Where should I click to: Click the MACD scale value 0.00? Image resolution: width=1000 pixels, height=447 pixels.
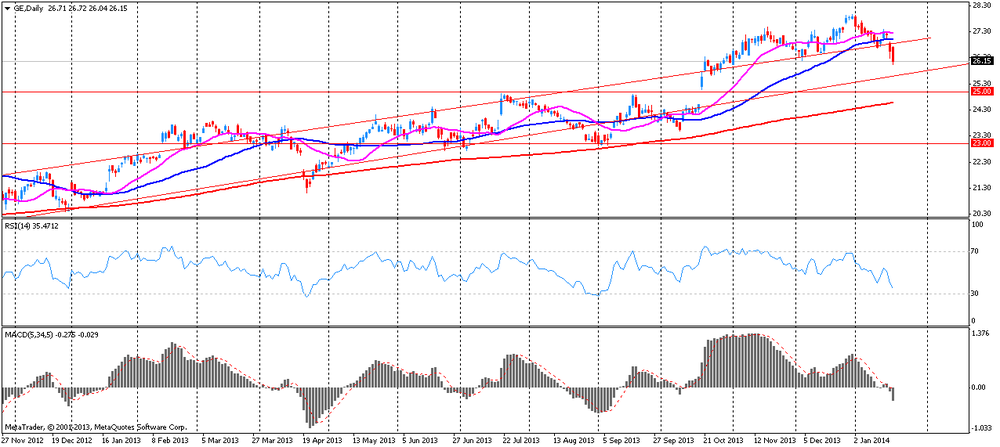pyautogui.click(x=979, y=387)
